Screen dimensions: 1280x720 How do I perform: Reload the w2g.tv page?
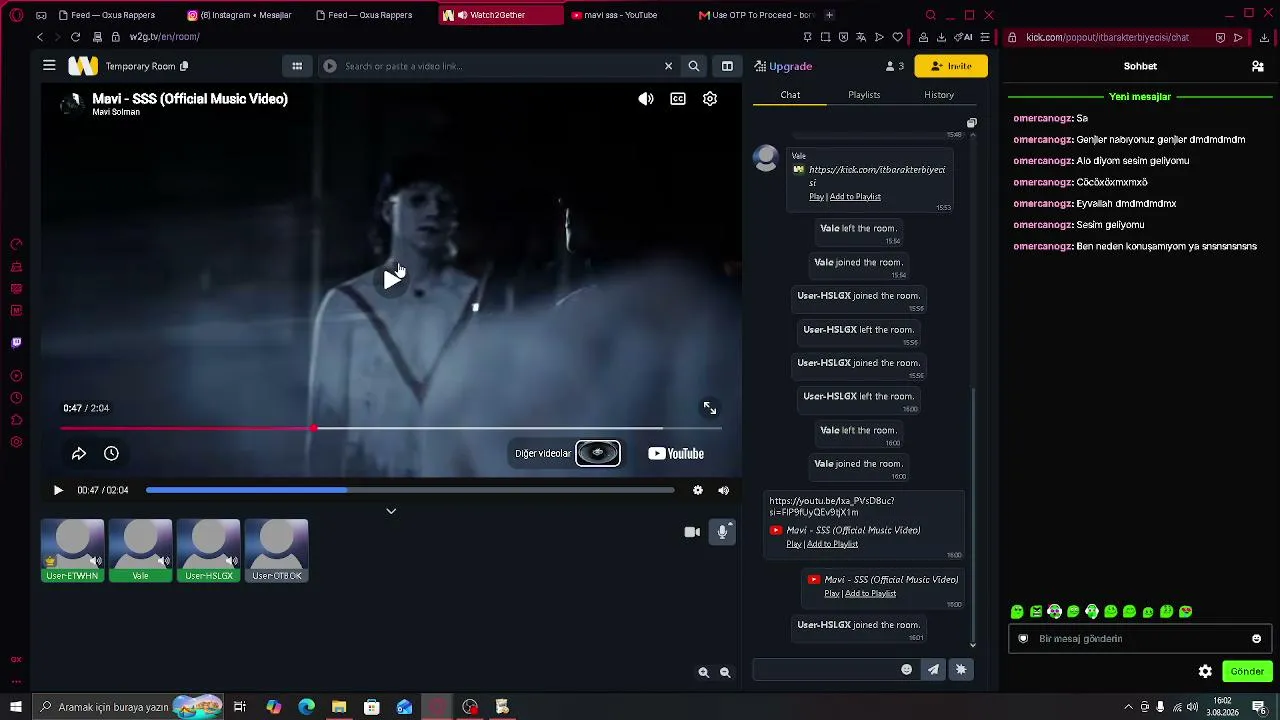point(75,37)
